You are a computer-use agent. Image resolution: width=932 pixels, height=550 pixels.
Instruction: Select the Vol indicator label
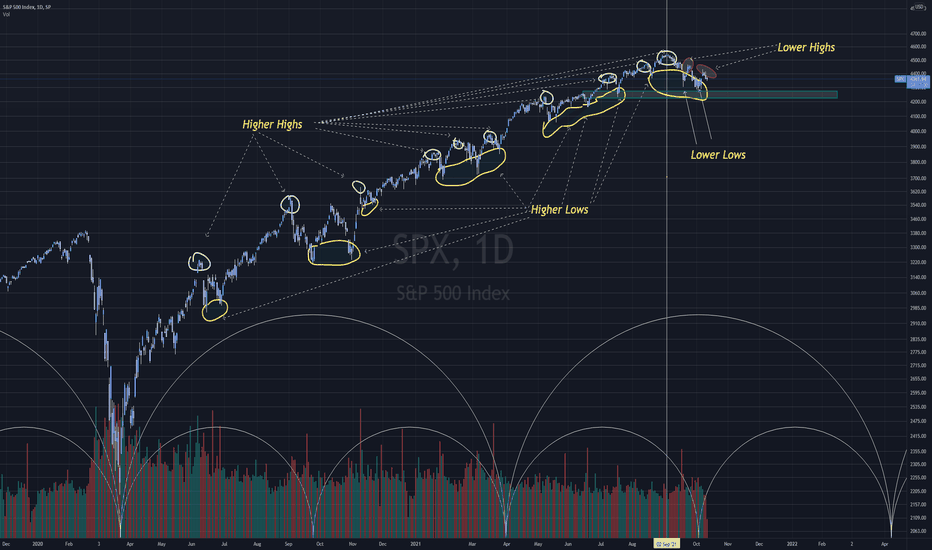(6, 14)
